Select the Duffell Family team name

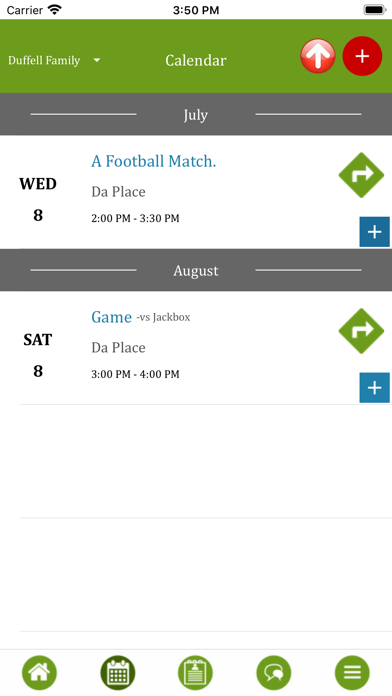click(x=44, y=60)
